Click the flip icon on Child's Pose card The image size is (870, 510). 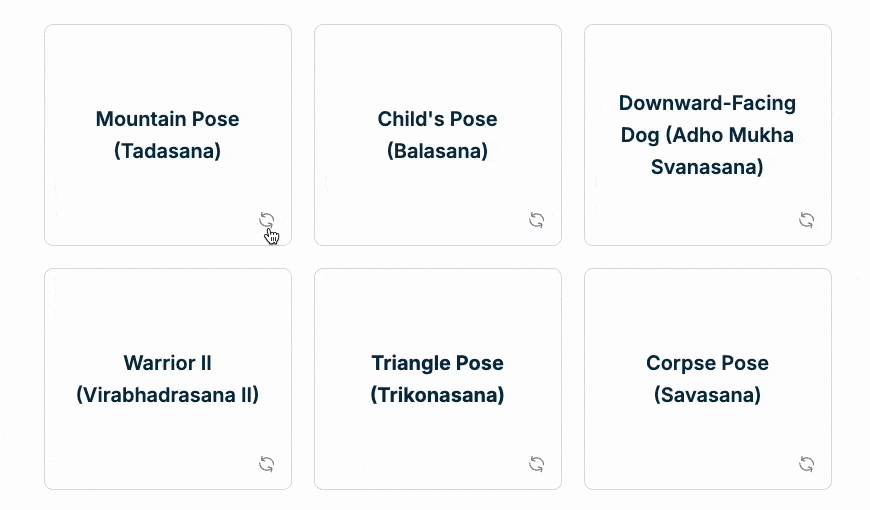tap(537, 220)
